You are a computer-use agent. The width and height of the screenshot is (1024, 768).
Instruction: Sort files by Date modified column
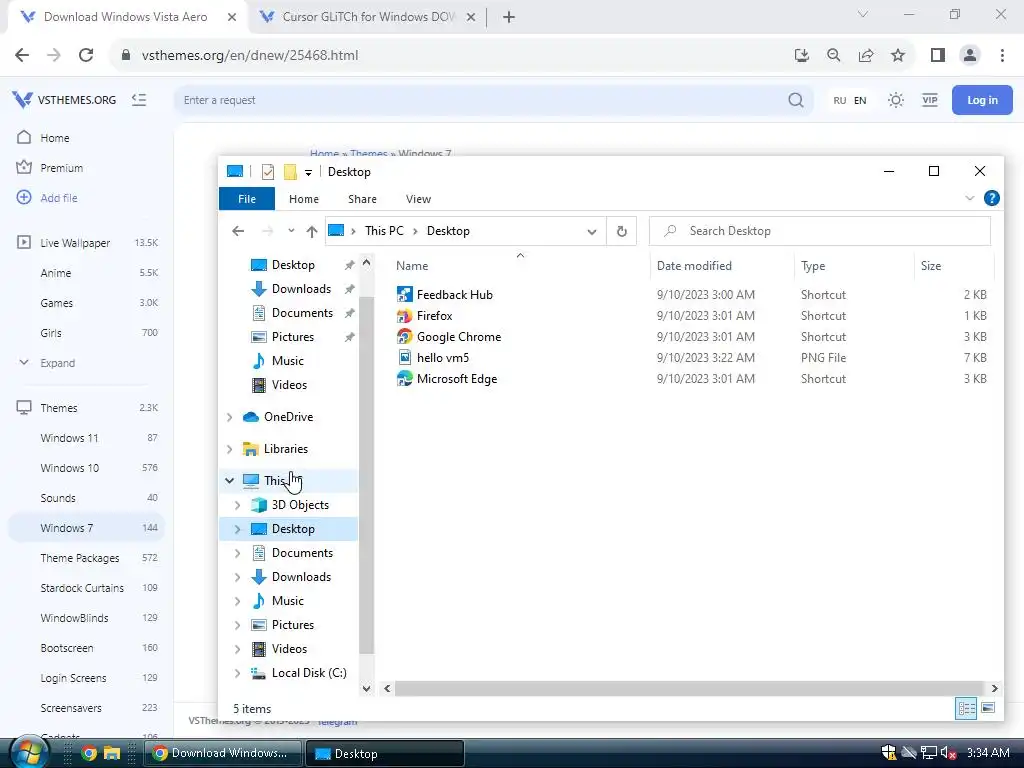694,266
